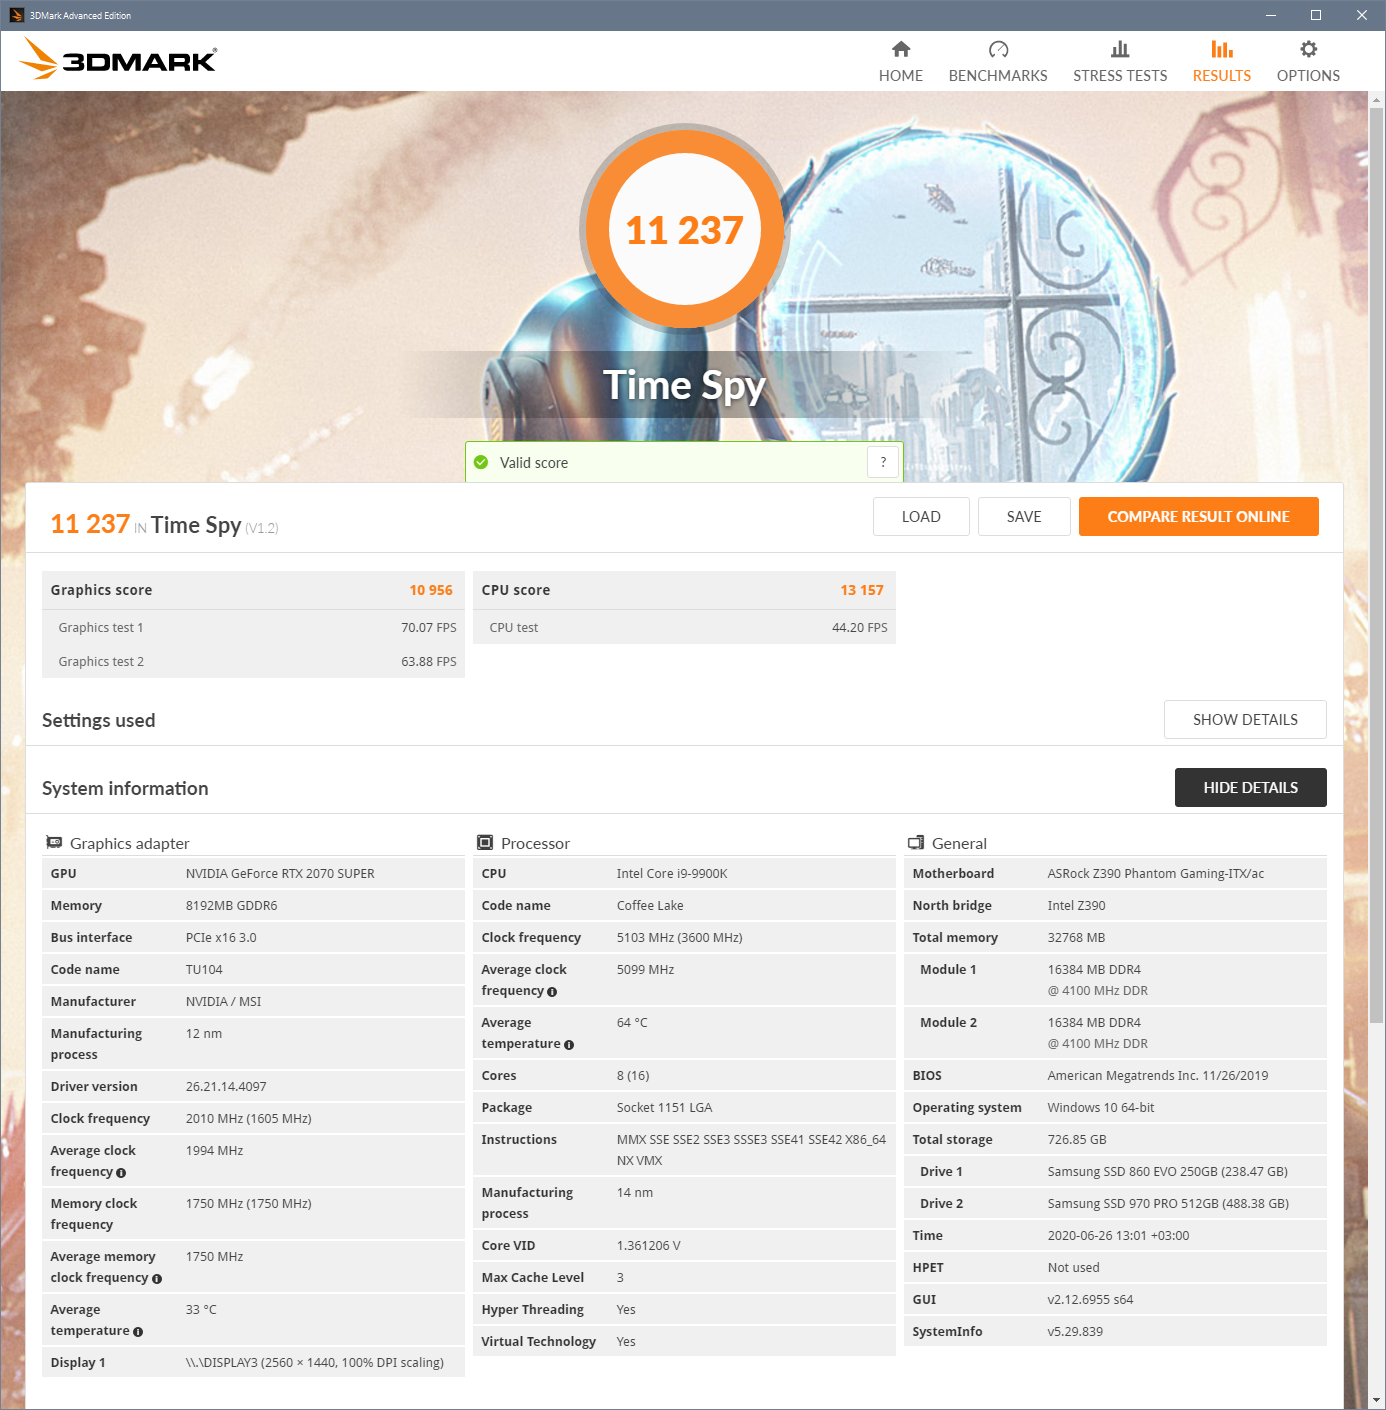Open the BENCHMARKS section
The image size is (1386, 1410).
point(998,62)
